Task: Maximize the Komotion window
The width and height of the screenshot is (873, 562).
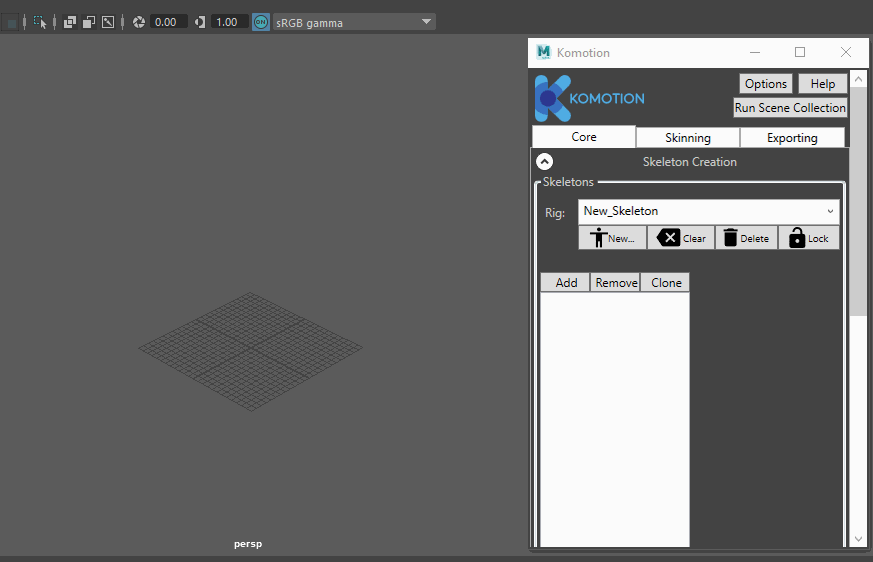Action: (800, 52)
